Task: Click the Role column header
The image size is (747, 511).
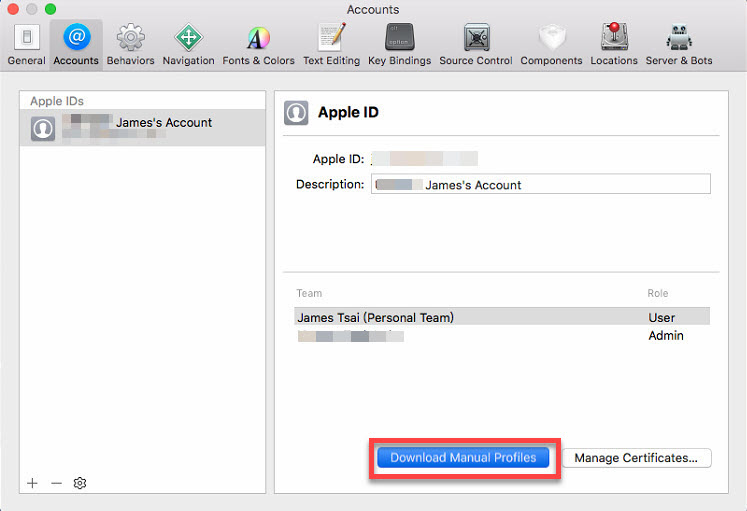Action: [657, 293]
